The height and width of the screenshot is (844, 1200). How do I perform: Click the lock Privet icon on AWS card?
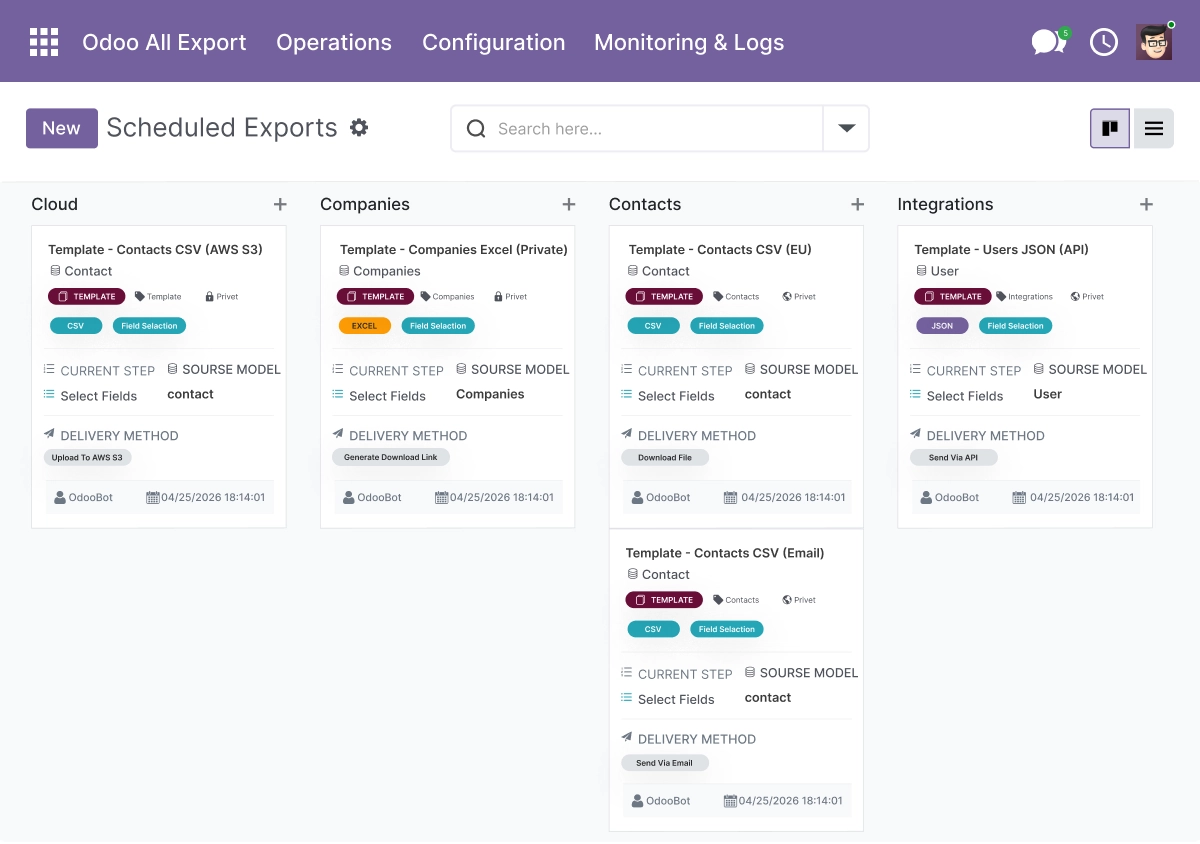[210, 297]
